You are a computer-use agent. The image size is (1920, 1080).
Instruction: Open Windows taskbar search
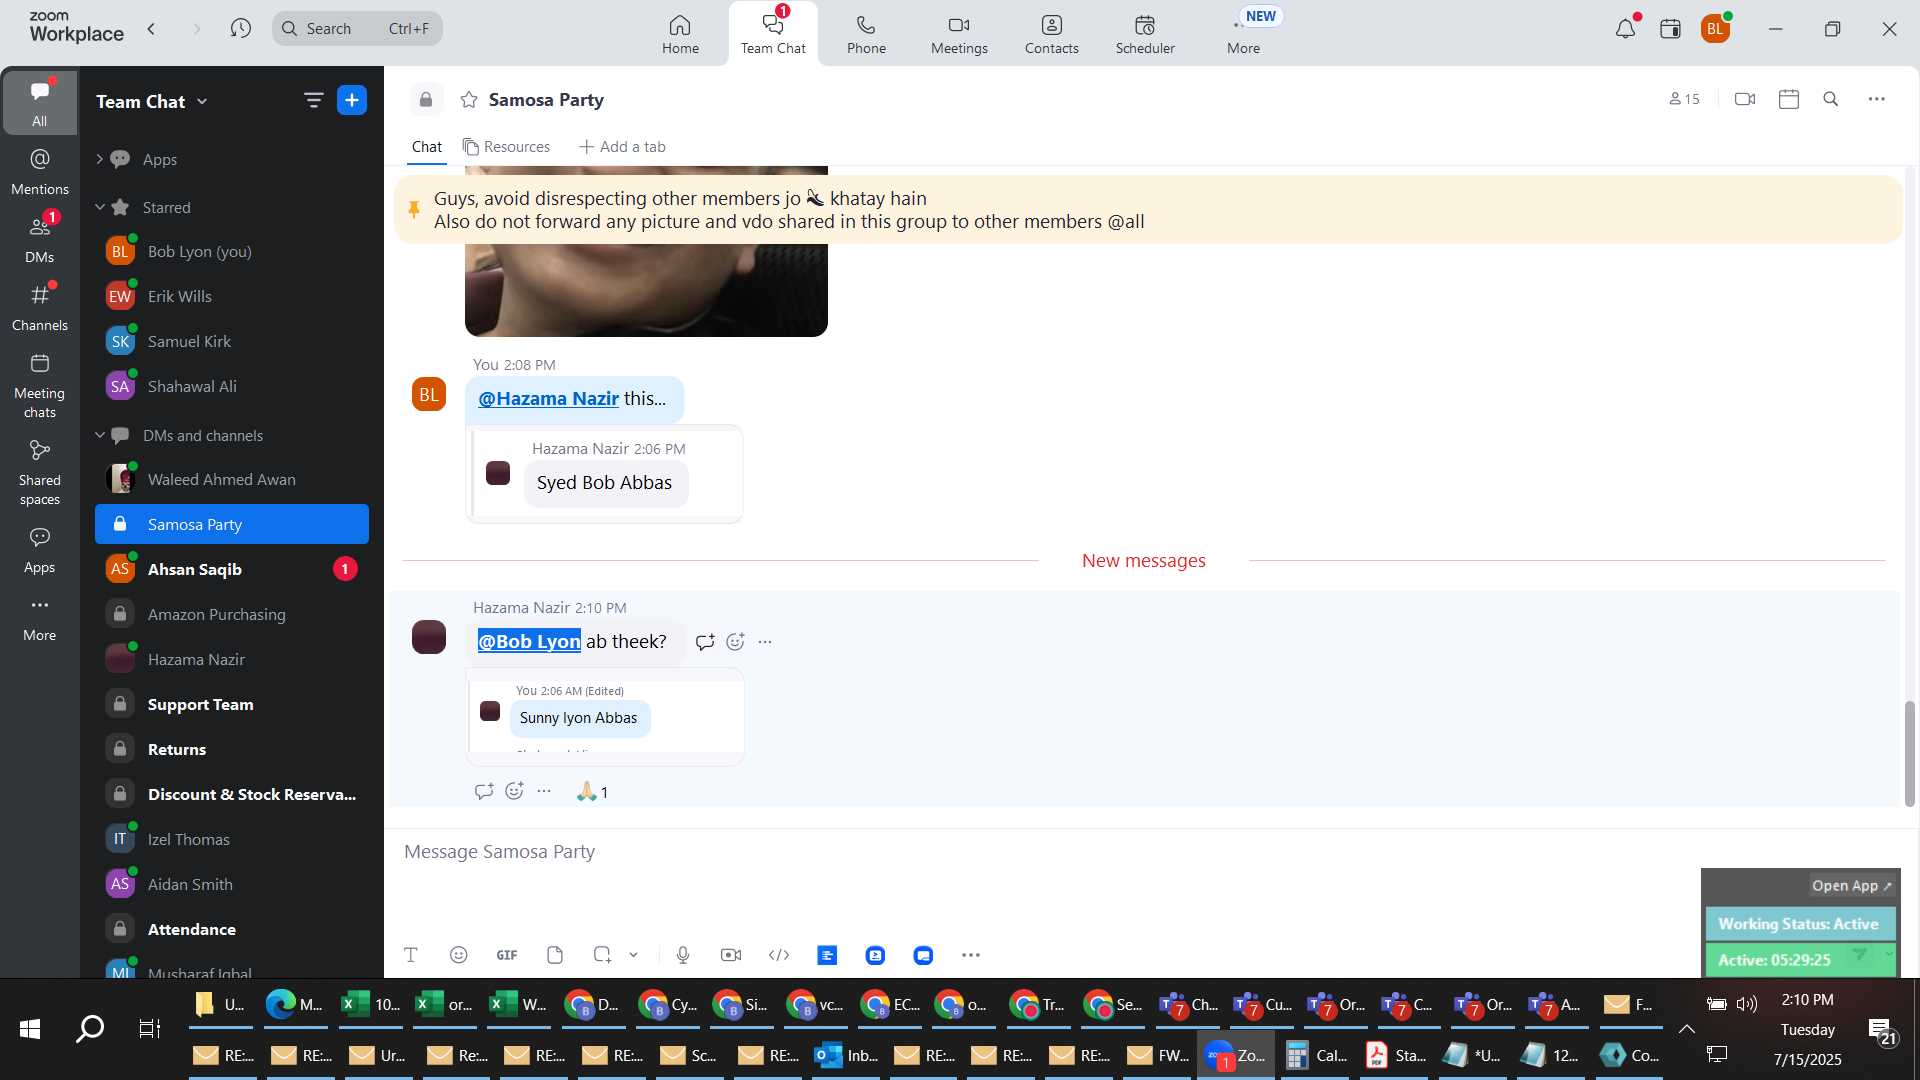point(90,1028)
